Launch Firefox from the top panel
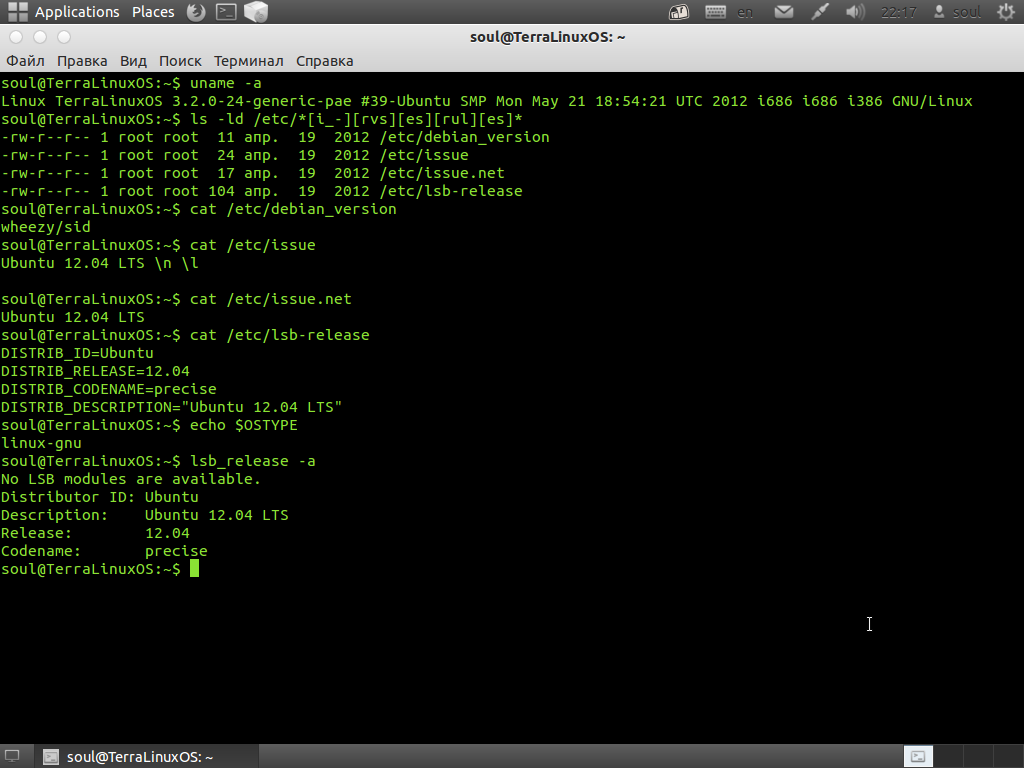This screenshot has height=768, width=1024. click(x=196, y=12)
